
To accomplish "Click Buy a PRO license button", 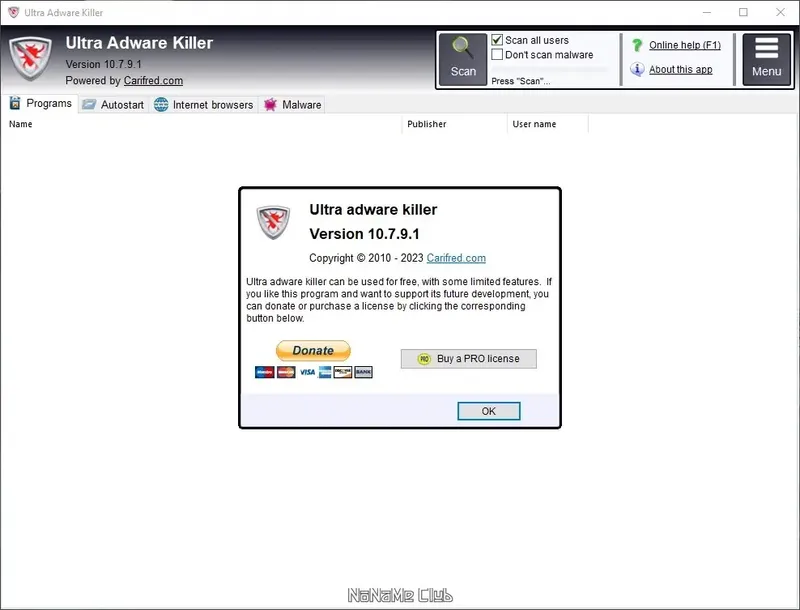I will coord(468,359).
